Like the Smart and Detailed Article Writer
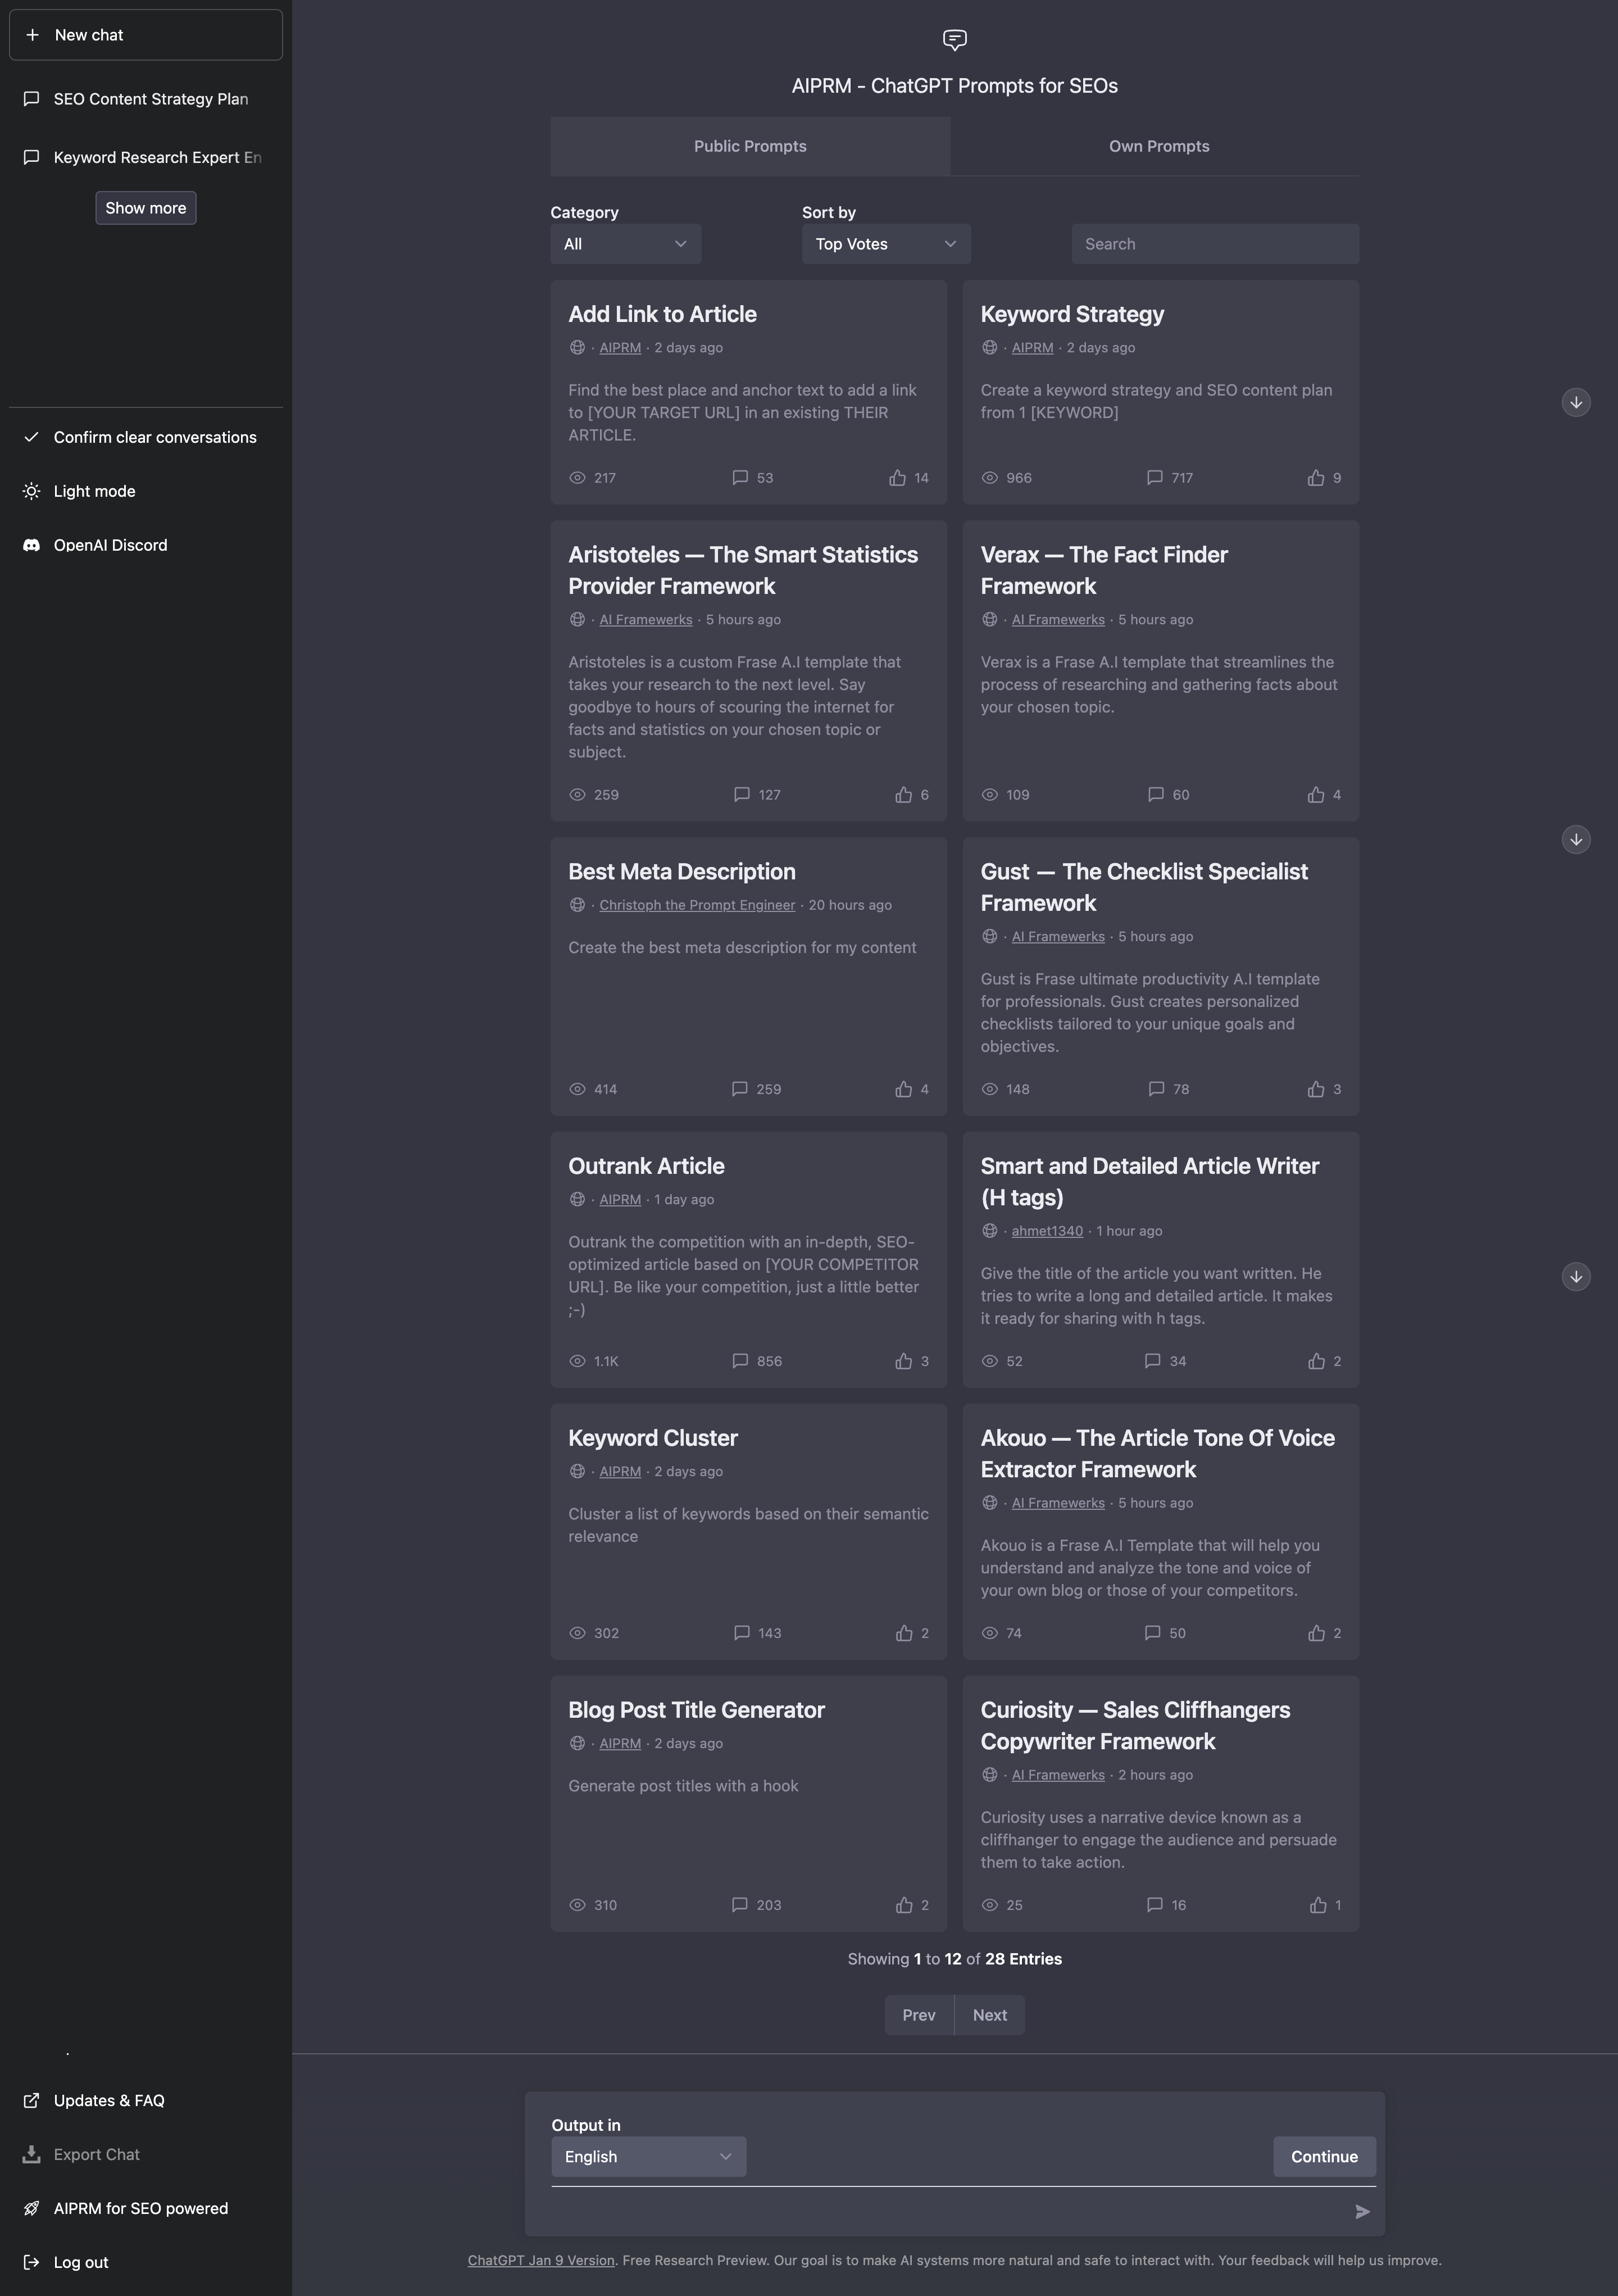The height and width of the screenshot is (2296, 1618). pyautogui.click(x=1316, y=1361)
